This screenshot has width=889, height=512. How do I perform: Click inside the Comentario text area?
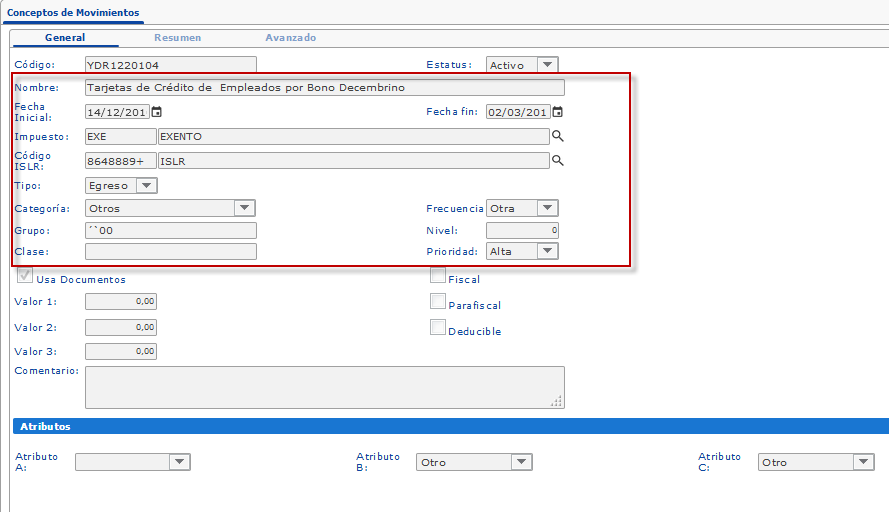tap(325, 387)
